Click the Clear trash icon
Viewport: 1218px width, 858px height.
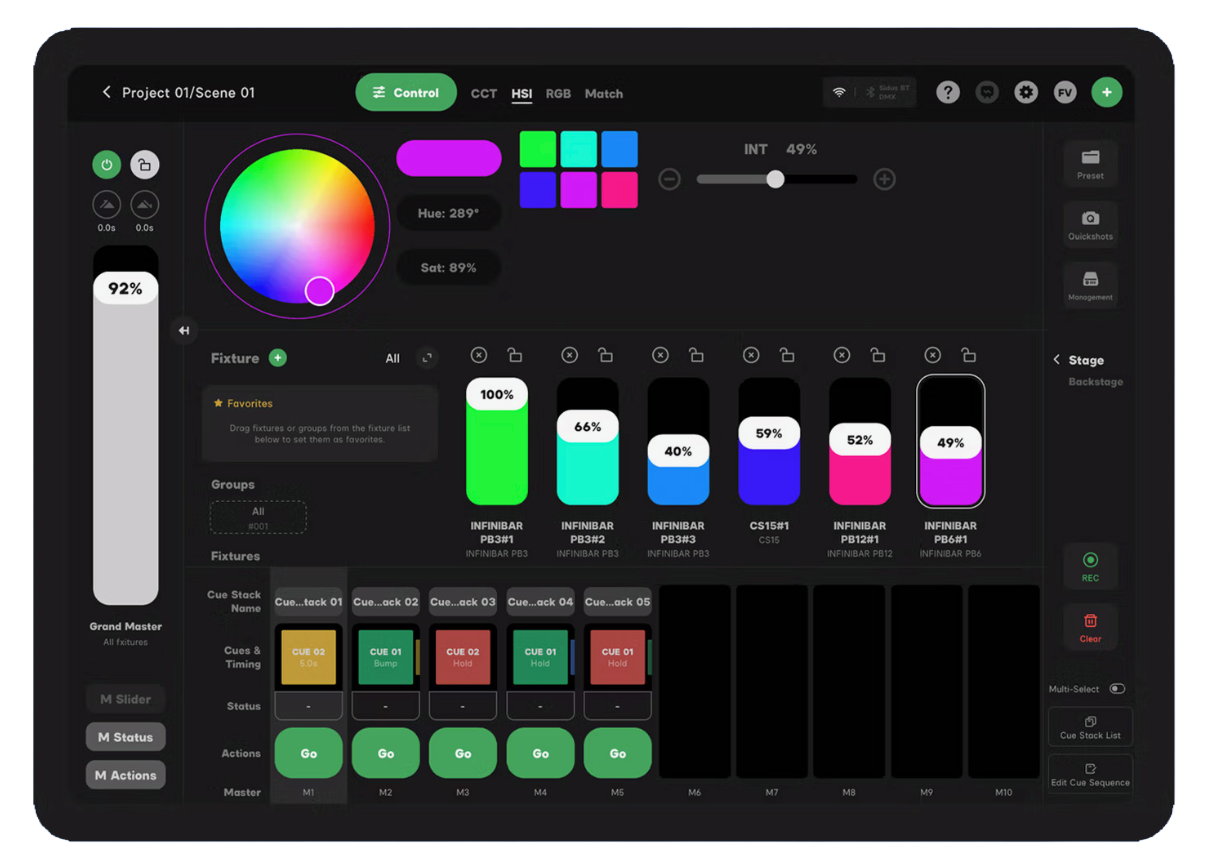coord(1090,627)
